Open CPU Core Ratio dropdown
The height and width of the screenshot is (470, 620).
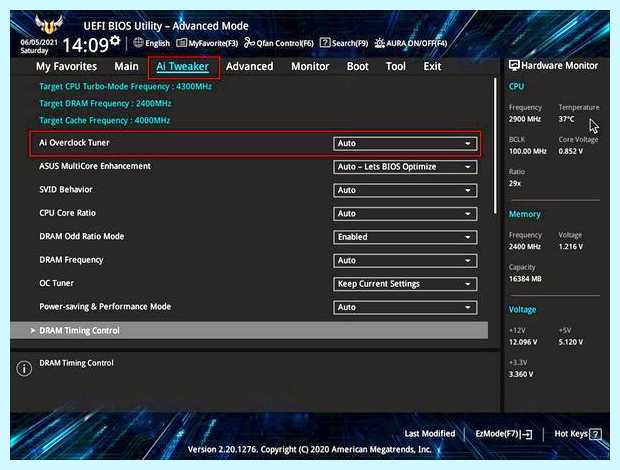click(x=405, y=214)
